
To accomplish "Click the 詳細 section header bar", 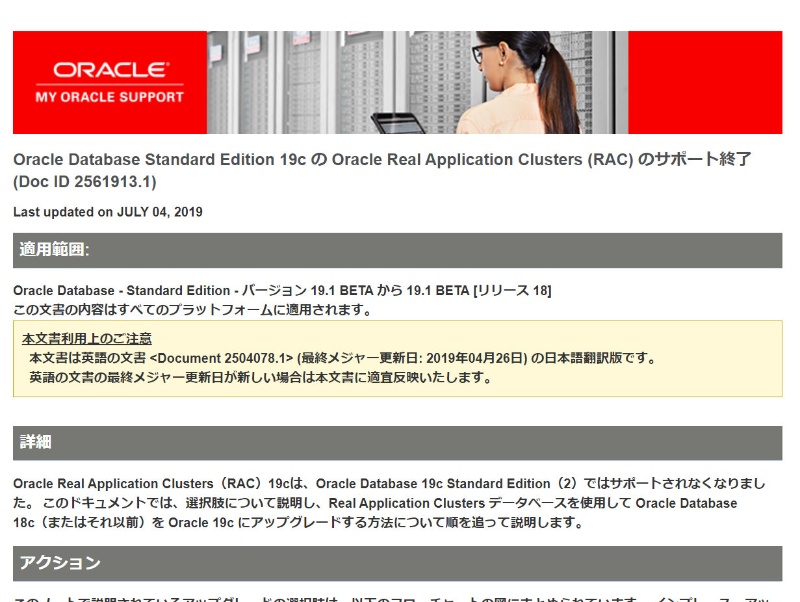I will pyautogui.click(x=397, y=442).
